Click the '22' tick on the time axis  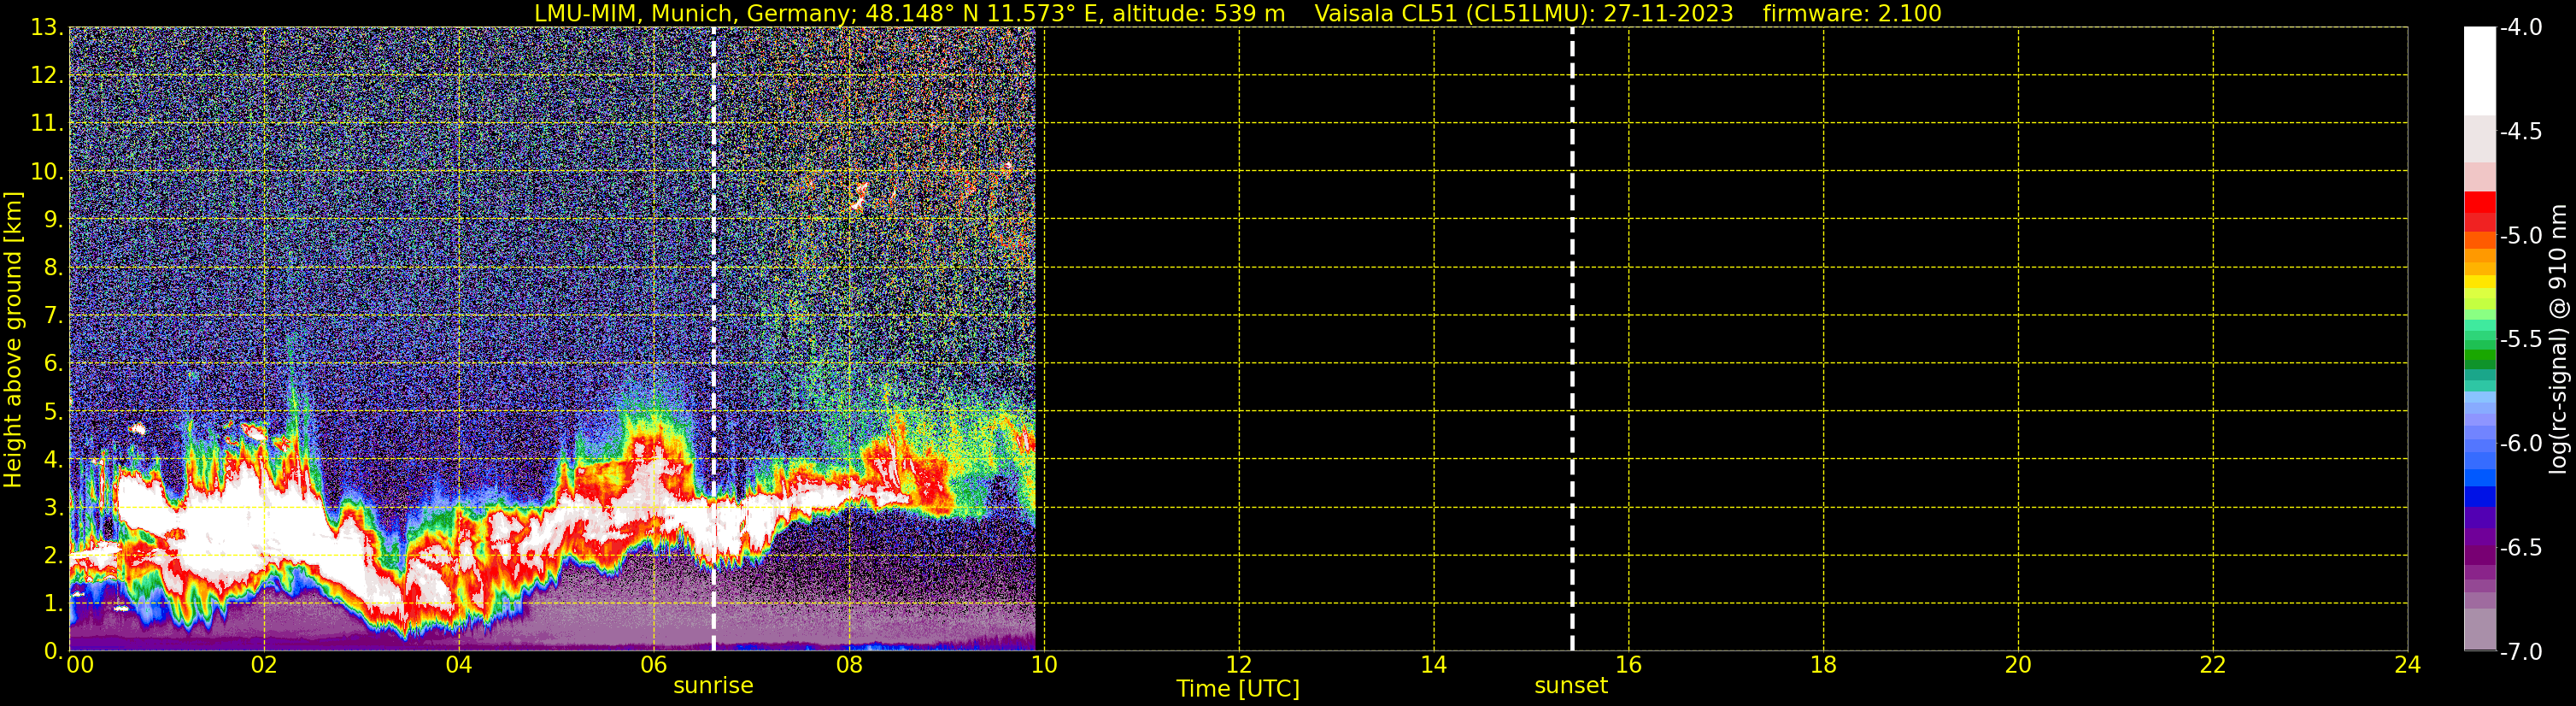coord(2213,665)
